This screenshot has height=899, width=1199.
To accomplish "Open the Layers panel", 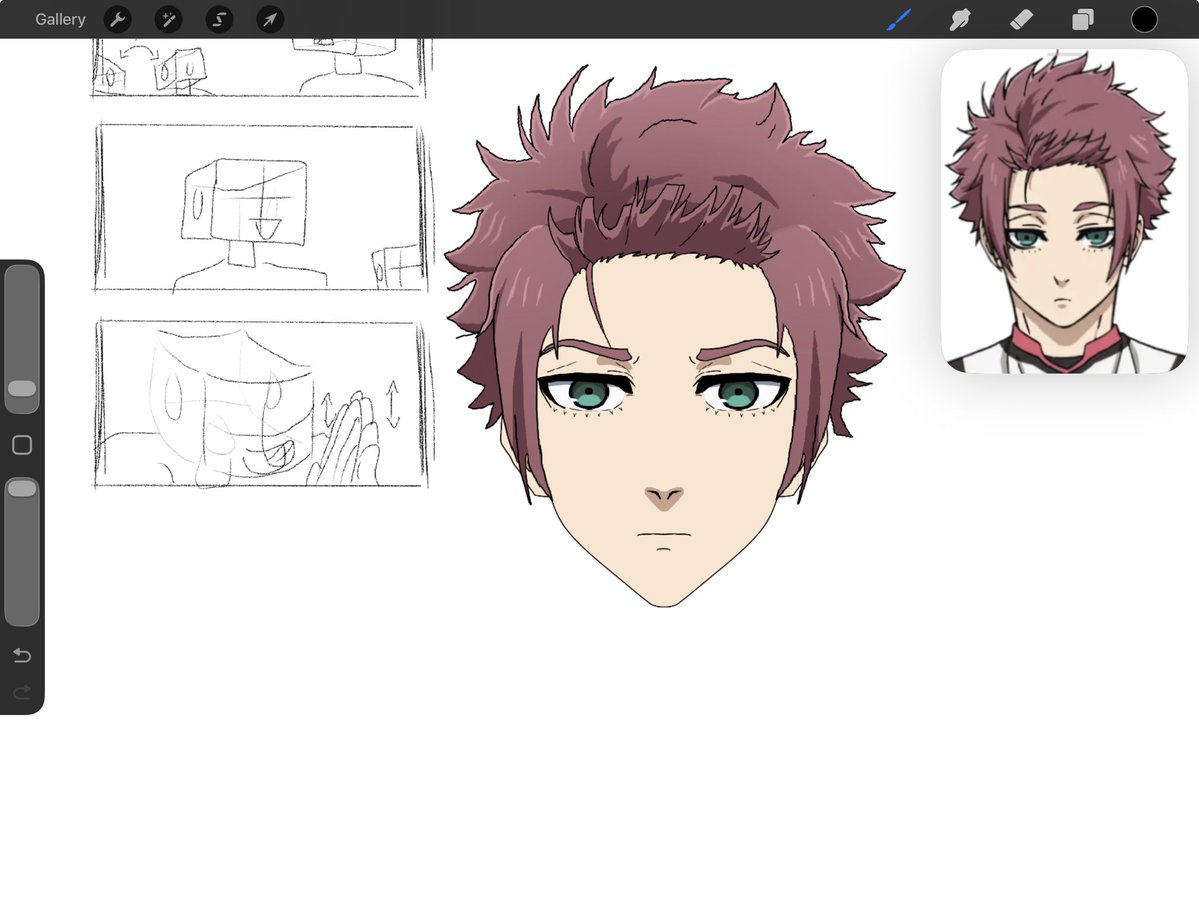I will pos(1083,19).
